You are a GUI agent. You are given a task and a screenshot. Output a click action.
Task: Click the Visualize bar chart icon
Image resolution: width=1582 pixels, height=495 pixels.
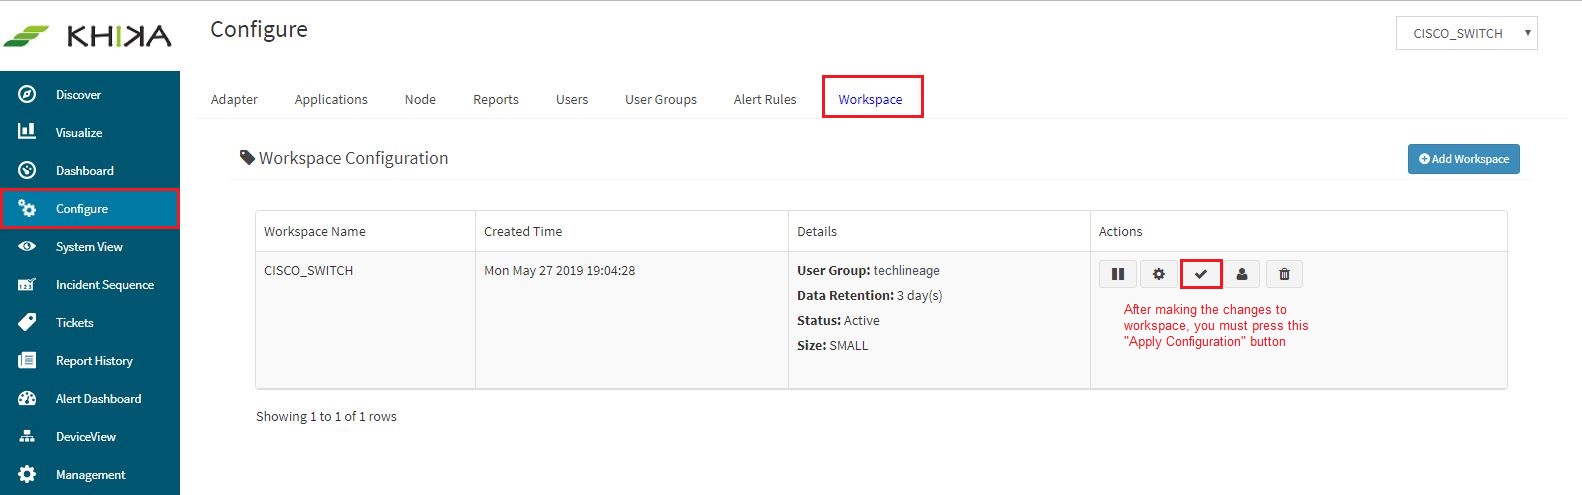(x=27, y=132)
